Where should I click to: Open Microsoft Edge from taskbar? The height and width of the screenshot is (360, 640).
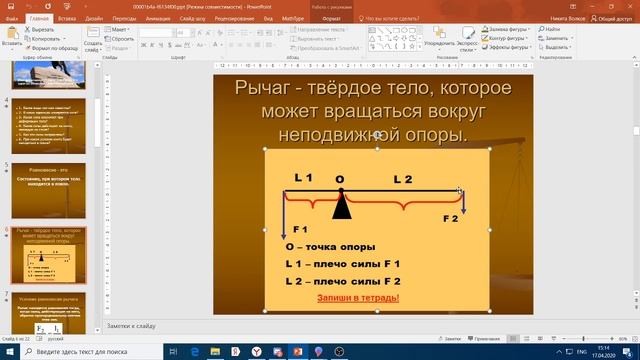[x=195, y=351]
